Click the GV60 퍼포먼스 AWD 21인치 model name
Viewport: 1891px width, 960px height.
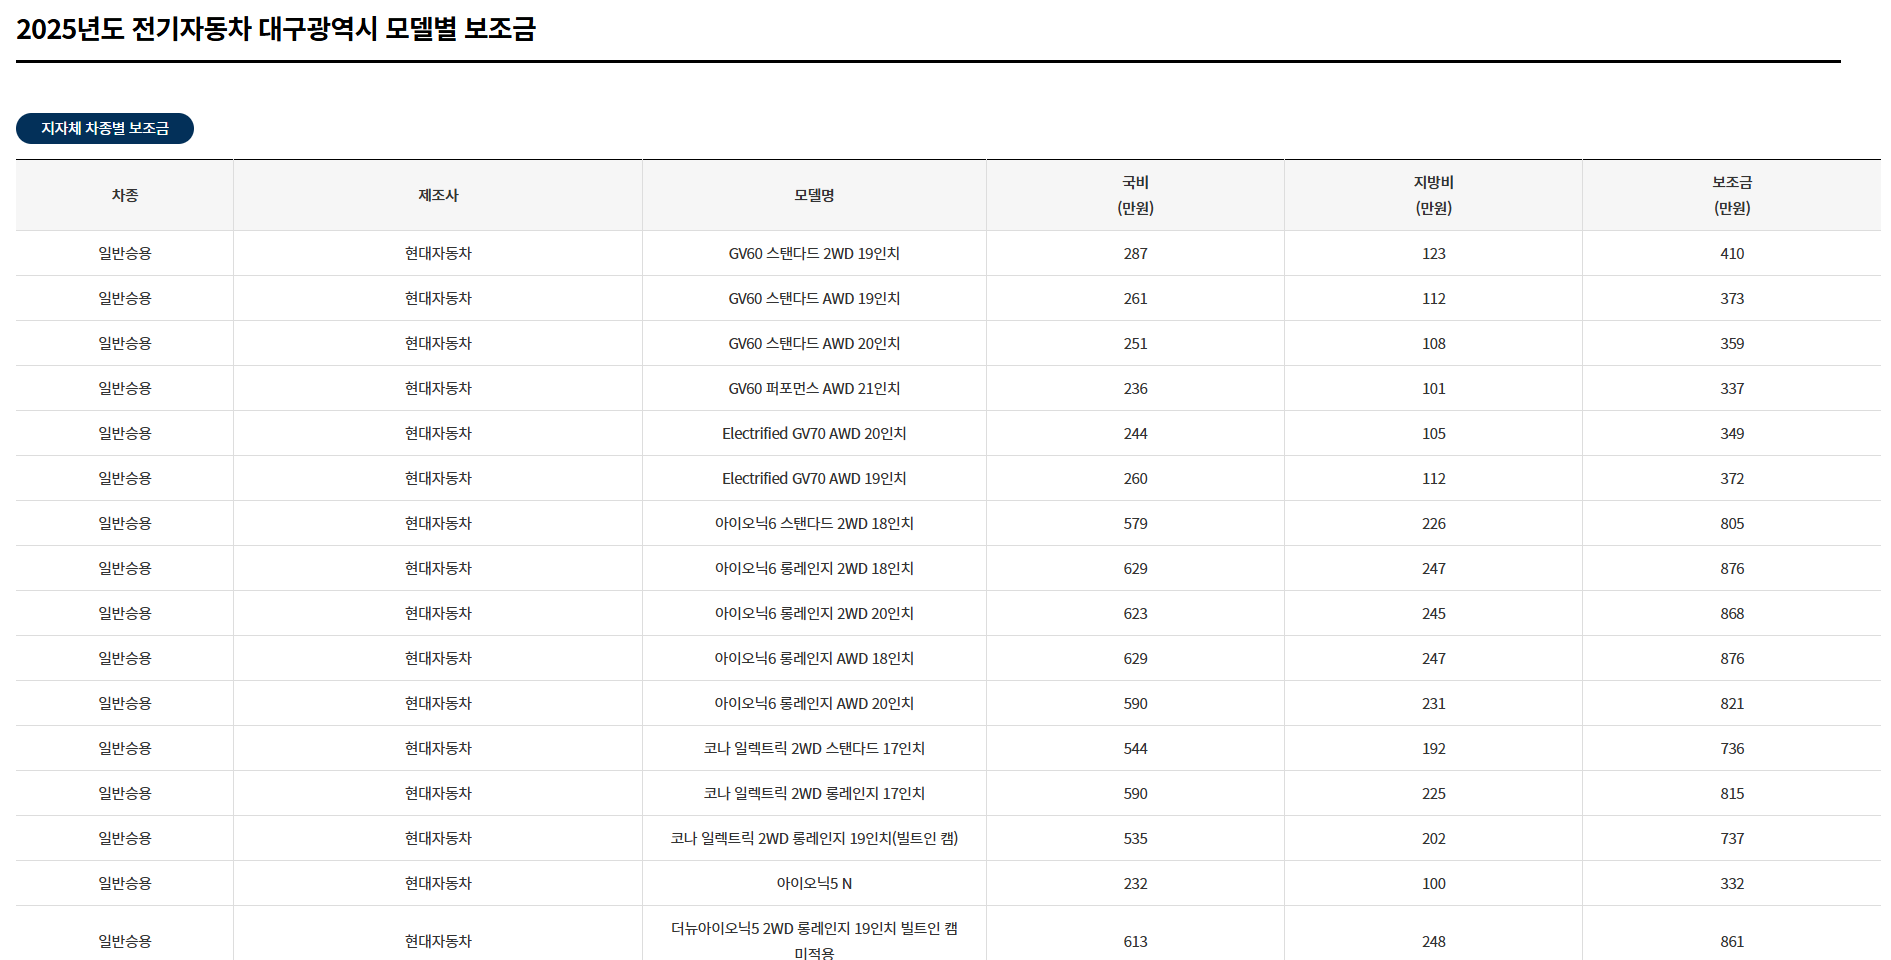[813, 388]
